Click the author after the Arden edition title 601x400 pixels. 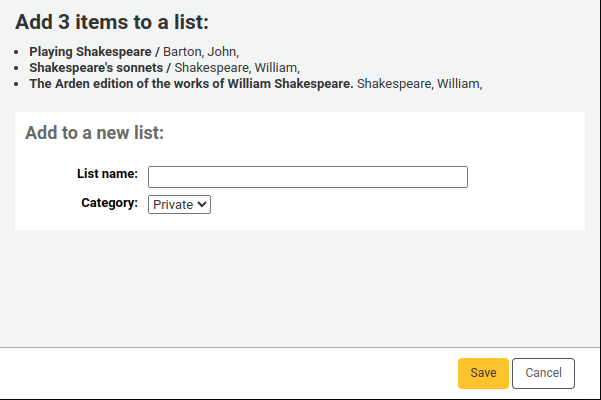(419, 84)
